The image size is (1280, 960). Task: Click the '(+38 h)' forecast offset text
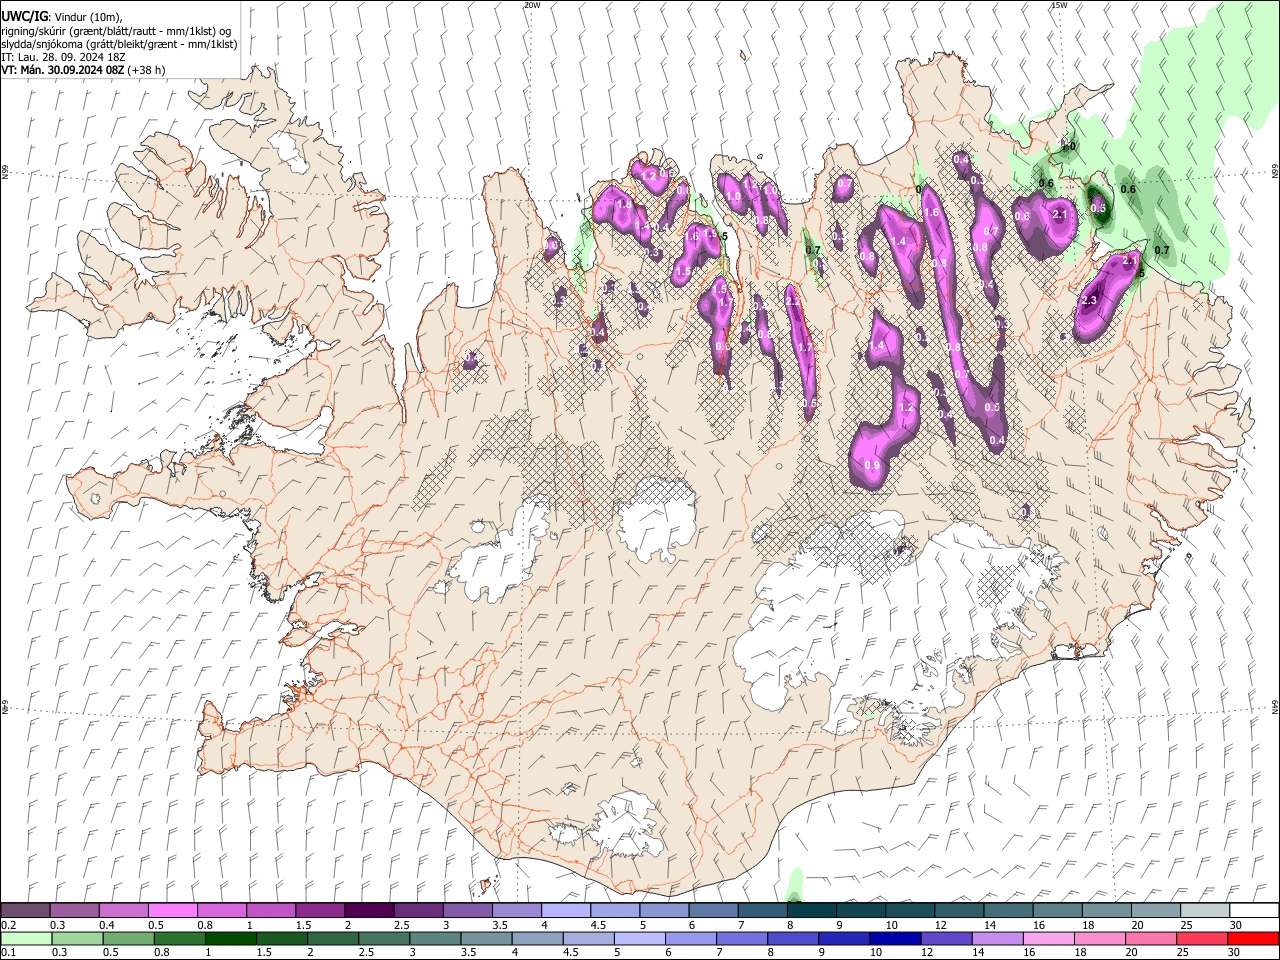(146, 70)
